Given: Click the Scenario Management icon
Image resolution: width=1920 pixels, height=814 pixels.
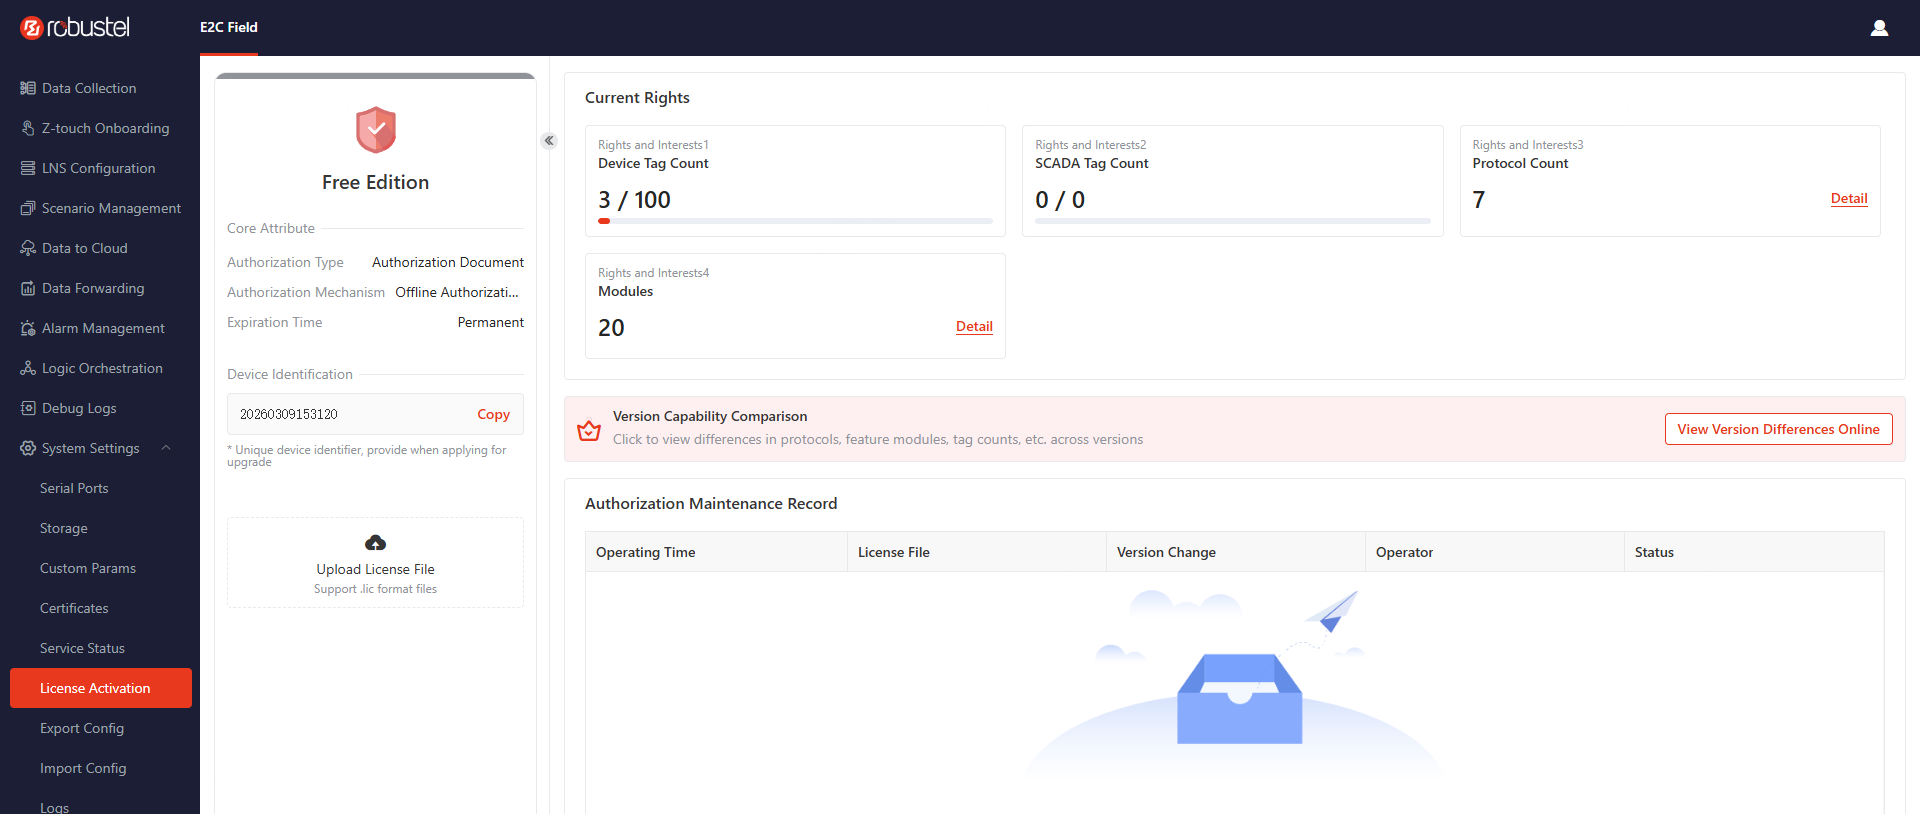Looking at the screenshot, I should tap(28, 208).
